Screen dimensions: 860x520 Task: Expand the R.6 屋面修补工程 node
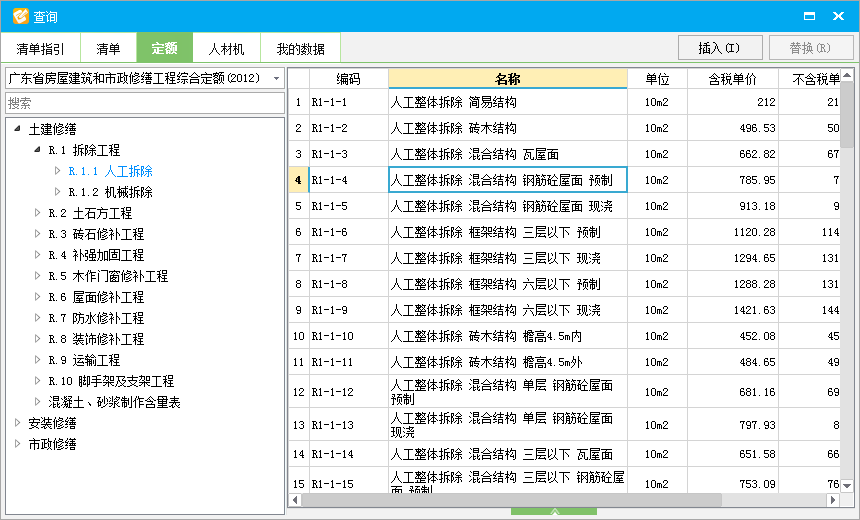coord(37,296)
